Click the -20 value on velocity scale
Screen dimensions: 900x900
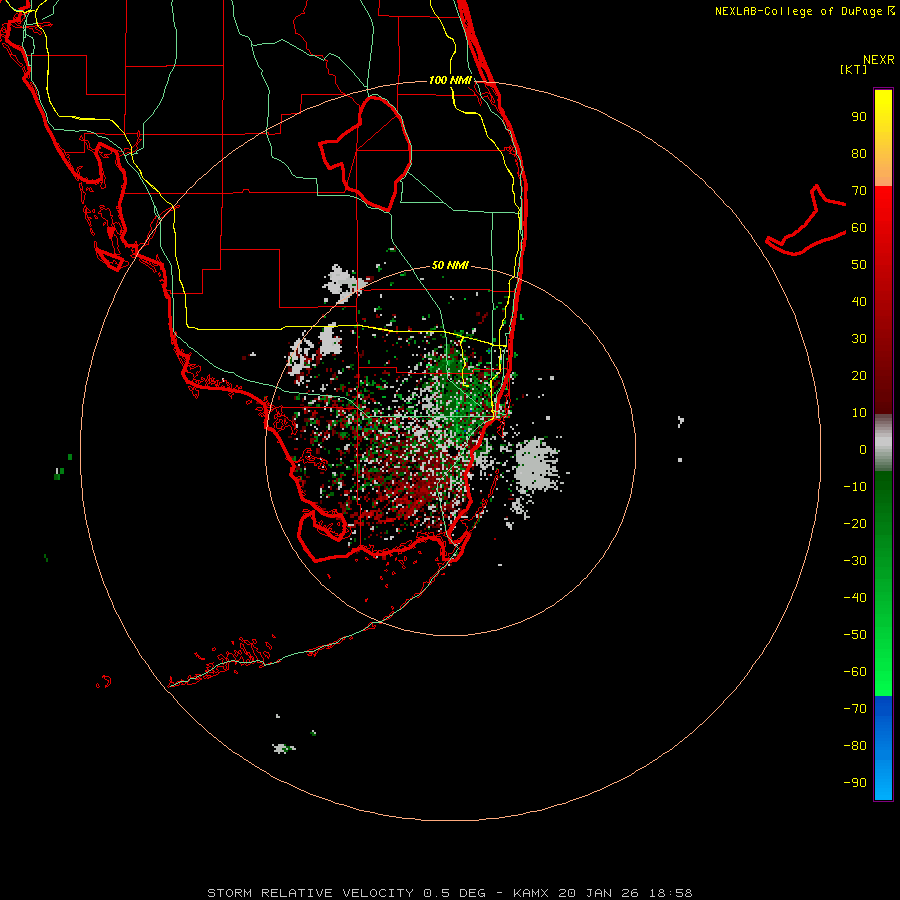tap(855, 524)
